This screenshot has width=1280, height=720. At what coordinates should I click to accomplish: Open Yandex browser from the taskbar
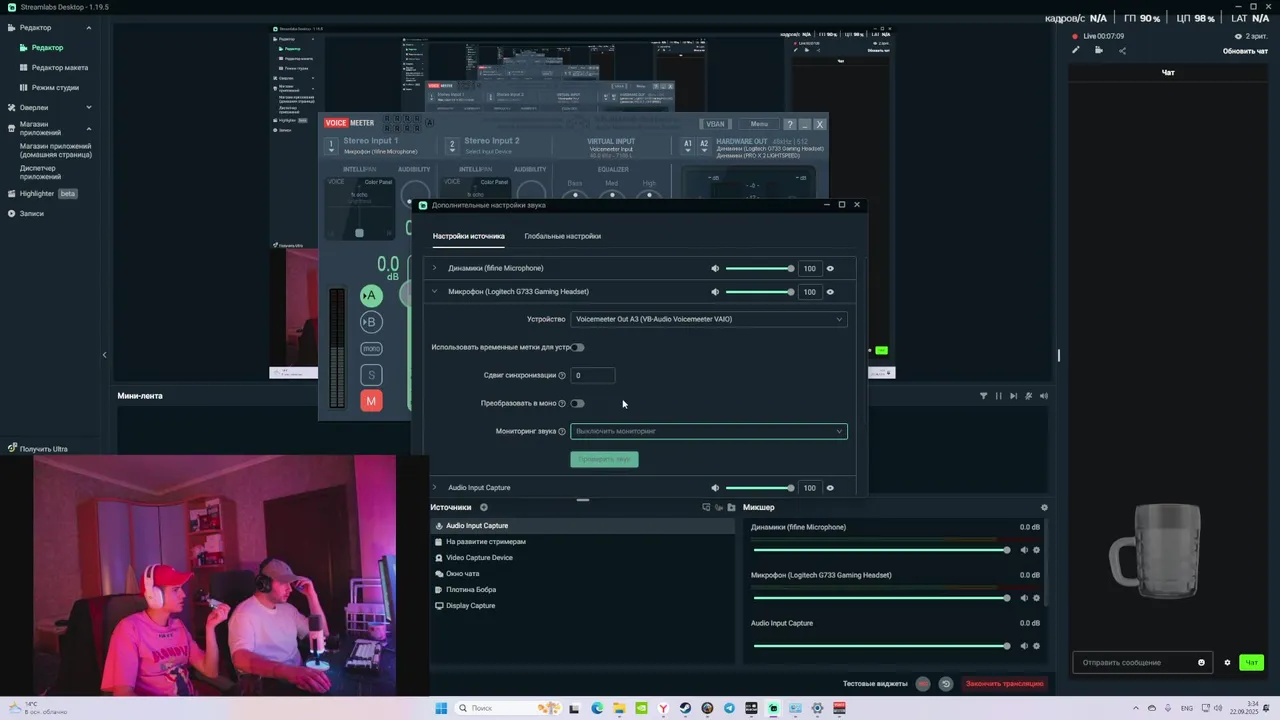coord(663,708)
